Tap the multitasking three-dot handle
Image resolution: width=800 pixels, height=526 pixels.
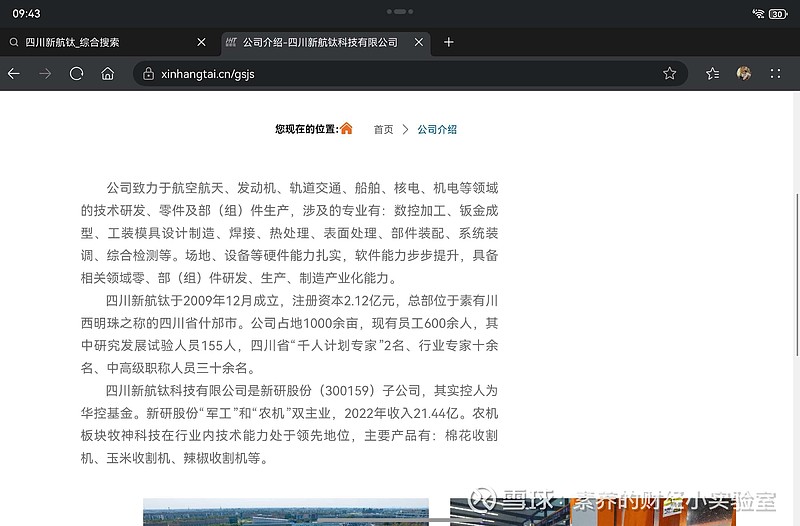point(400,11)
